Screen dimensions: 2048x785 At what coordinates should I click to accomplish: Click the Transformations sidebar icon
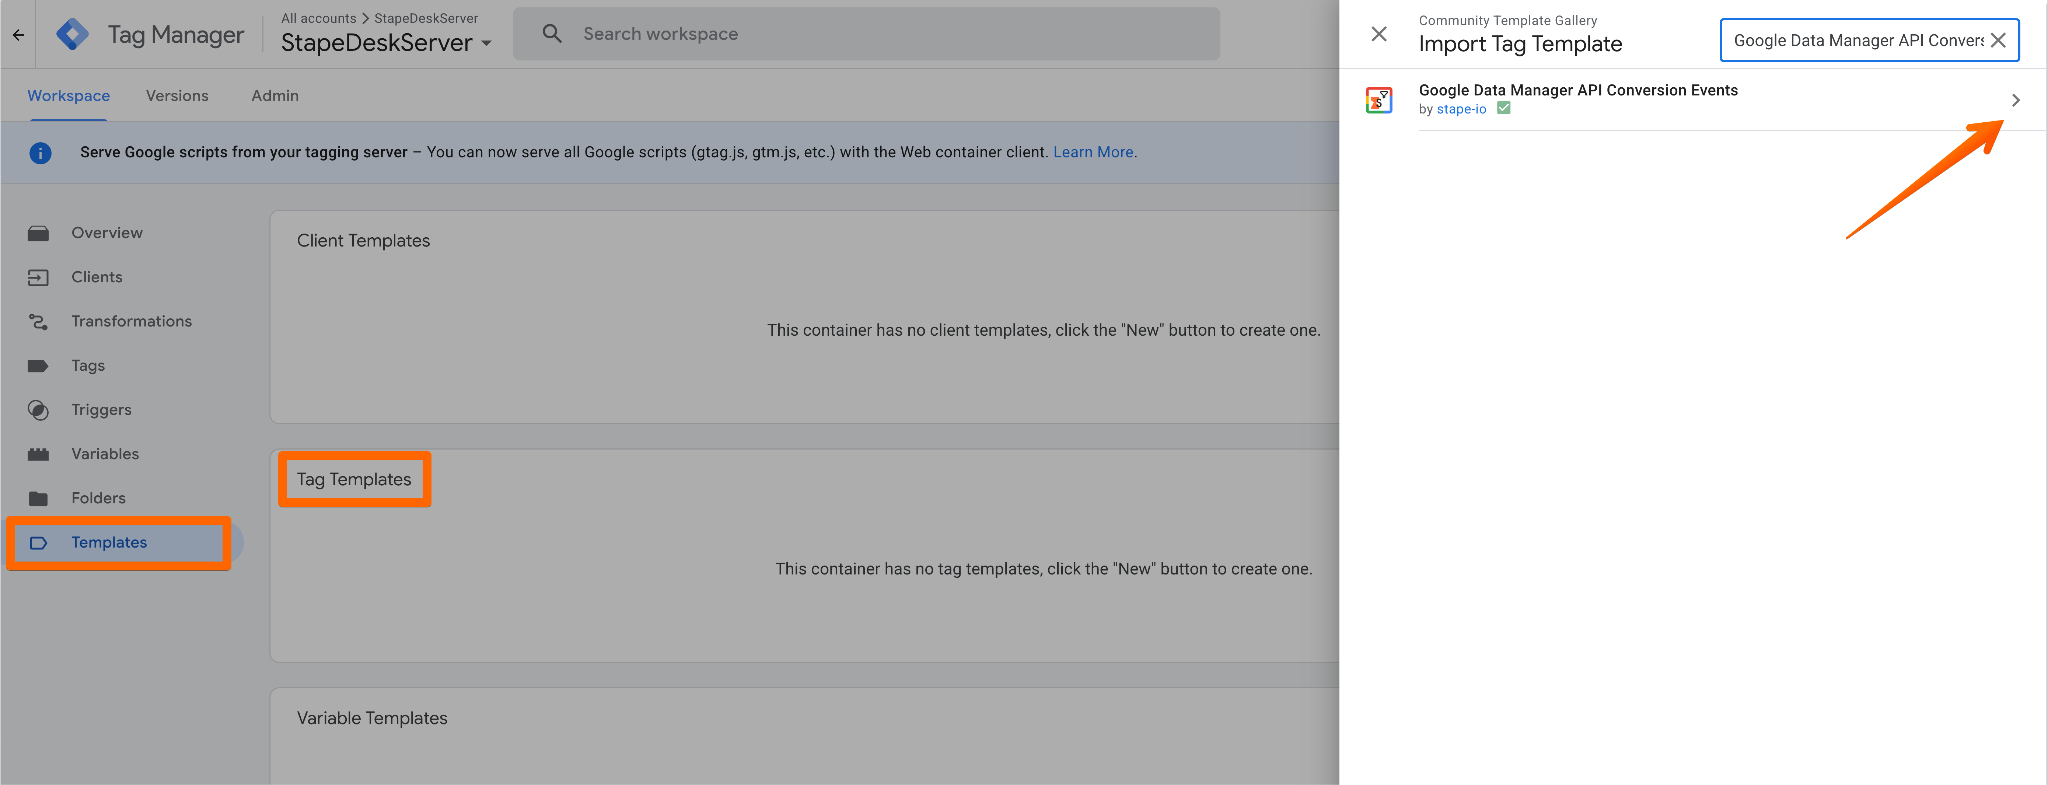[x=38, y=321]
